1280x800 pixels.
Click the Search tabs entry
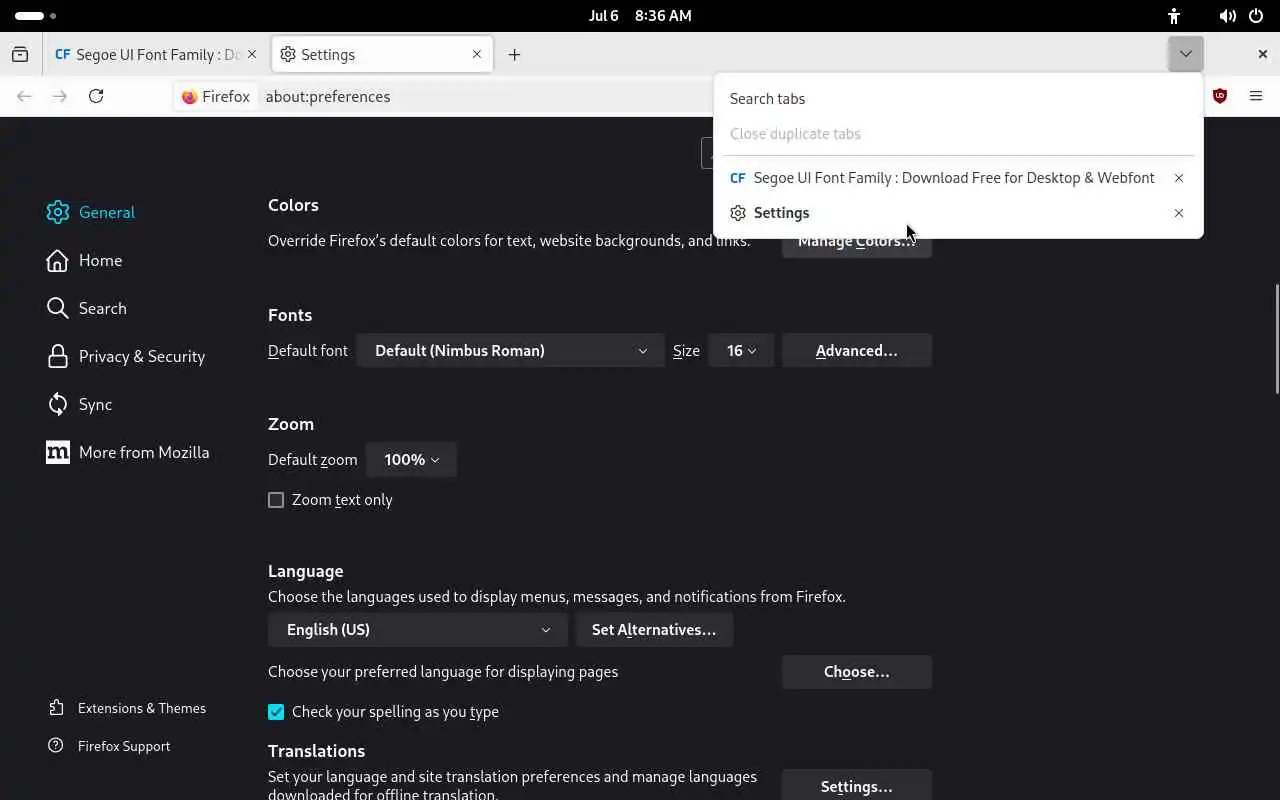(958, 99)
